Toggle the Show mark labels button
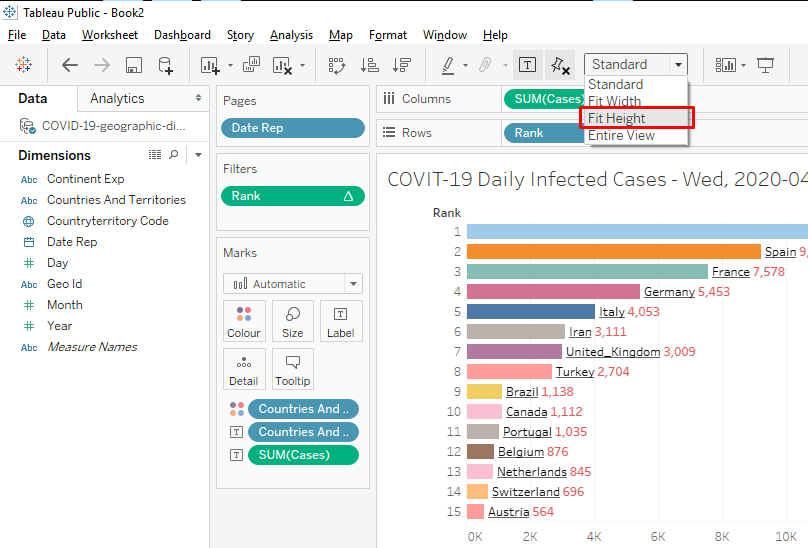 (x=528, y=65)
